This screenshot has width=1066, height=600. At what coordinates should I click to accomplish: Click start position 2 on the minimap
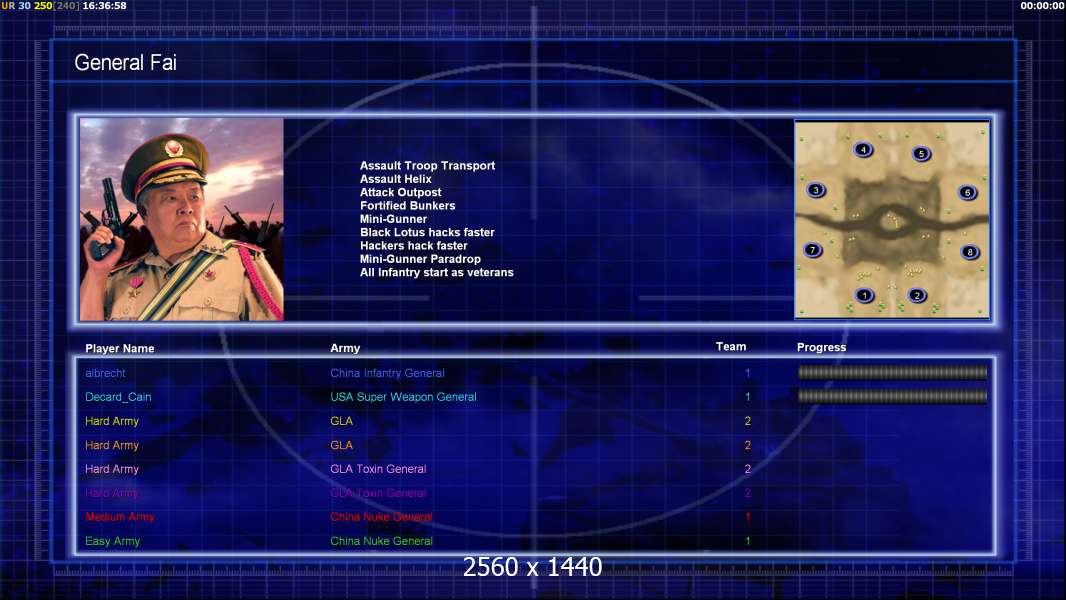[917, 296]
